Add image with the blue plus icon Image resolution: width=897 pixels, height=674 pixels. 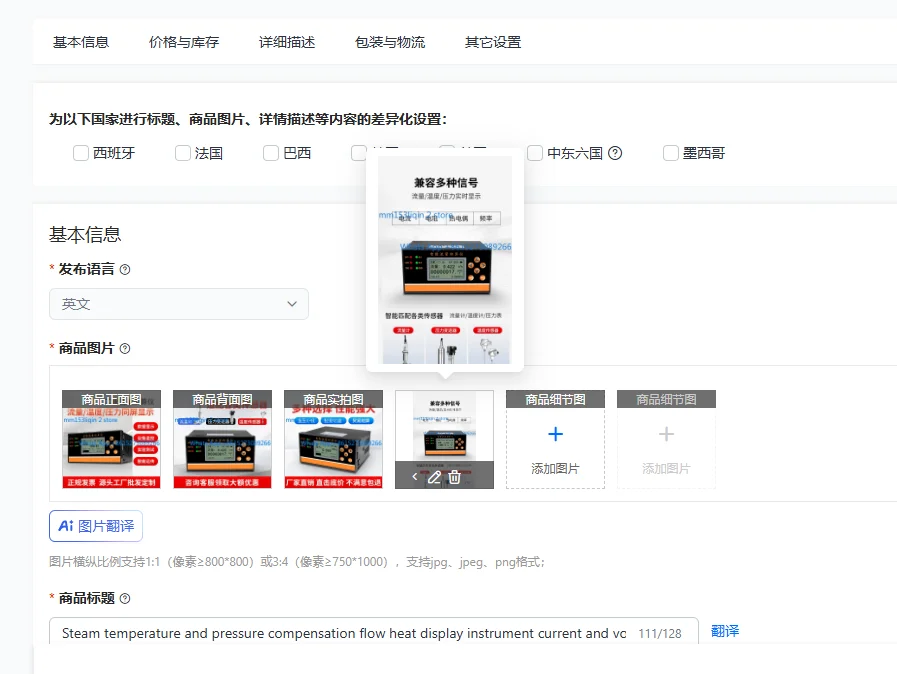pos(555,434)
